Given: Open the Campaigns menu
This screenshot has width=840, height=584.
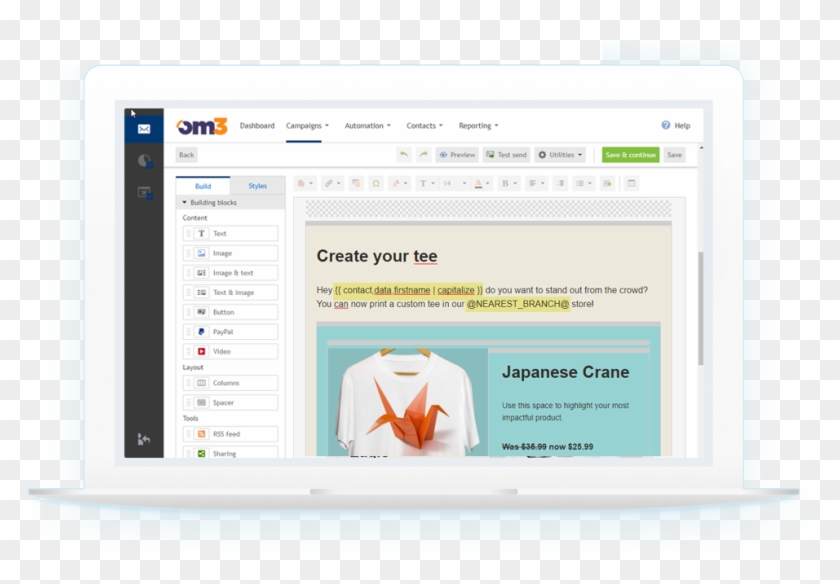Looking at the screenshot, I should pos(308,125).
